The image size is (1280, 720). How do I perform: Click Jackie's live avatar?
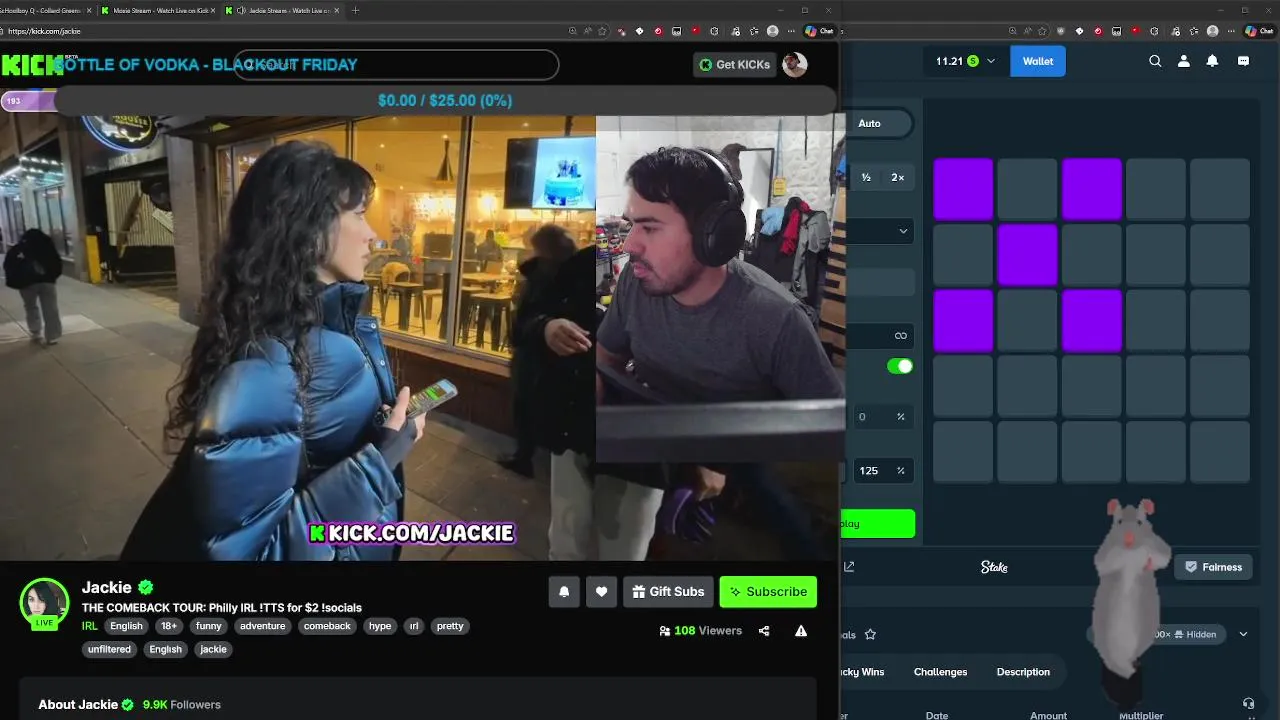tap(44, 602)
